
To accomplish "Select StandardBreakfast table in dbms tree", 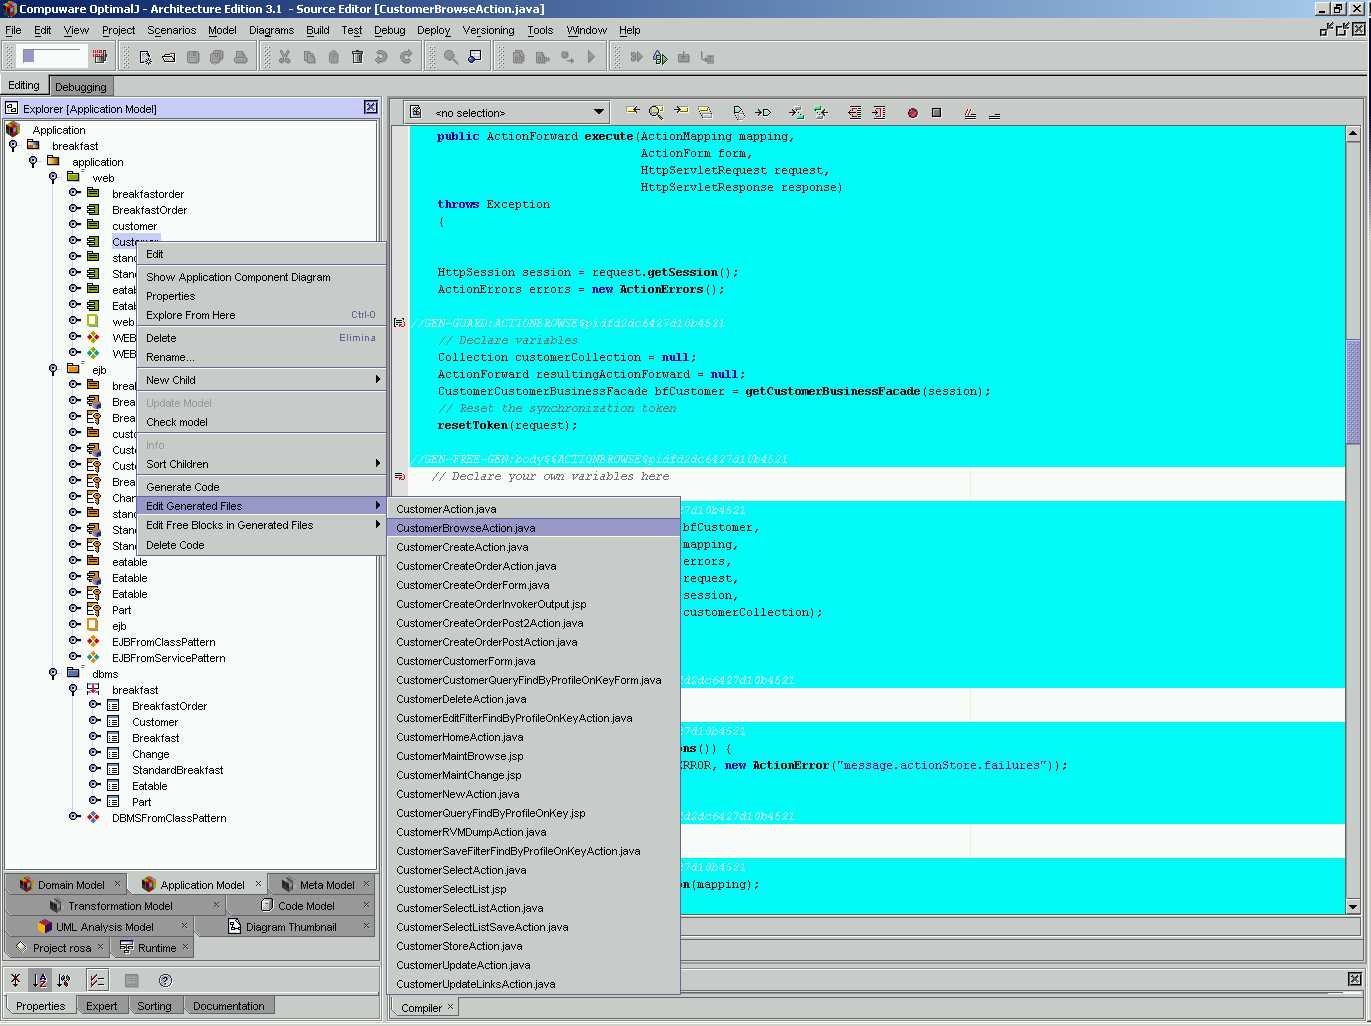I will click(x=177, y=770).
